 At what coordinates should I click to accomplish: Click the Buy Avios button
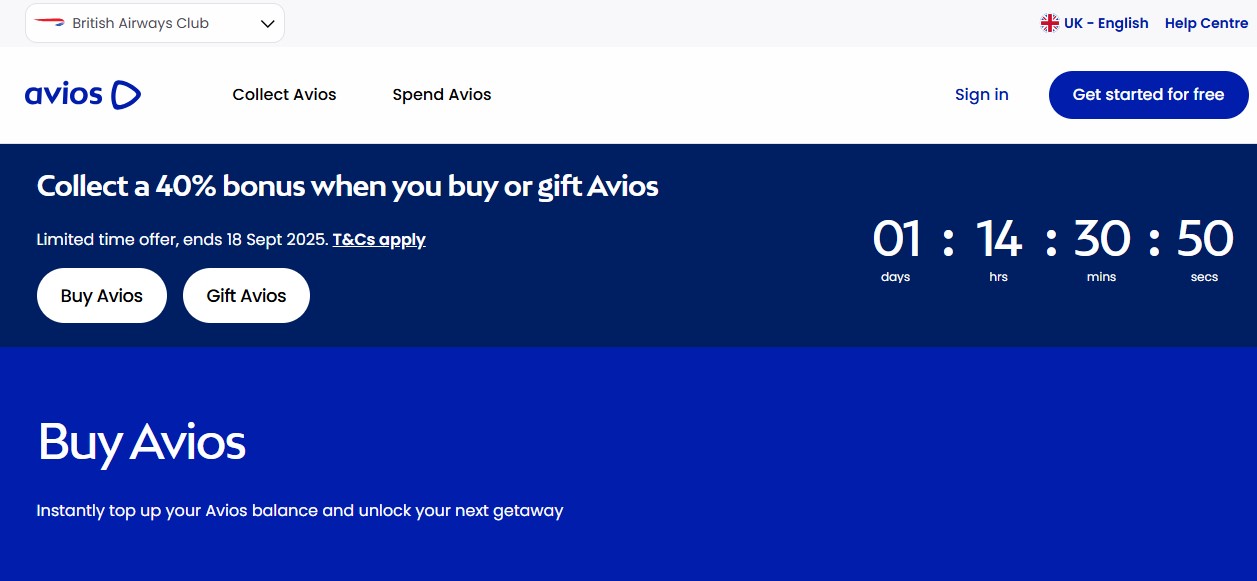click(x=101, y=295)
